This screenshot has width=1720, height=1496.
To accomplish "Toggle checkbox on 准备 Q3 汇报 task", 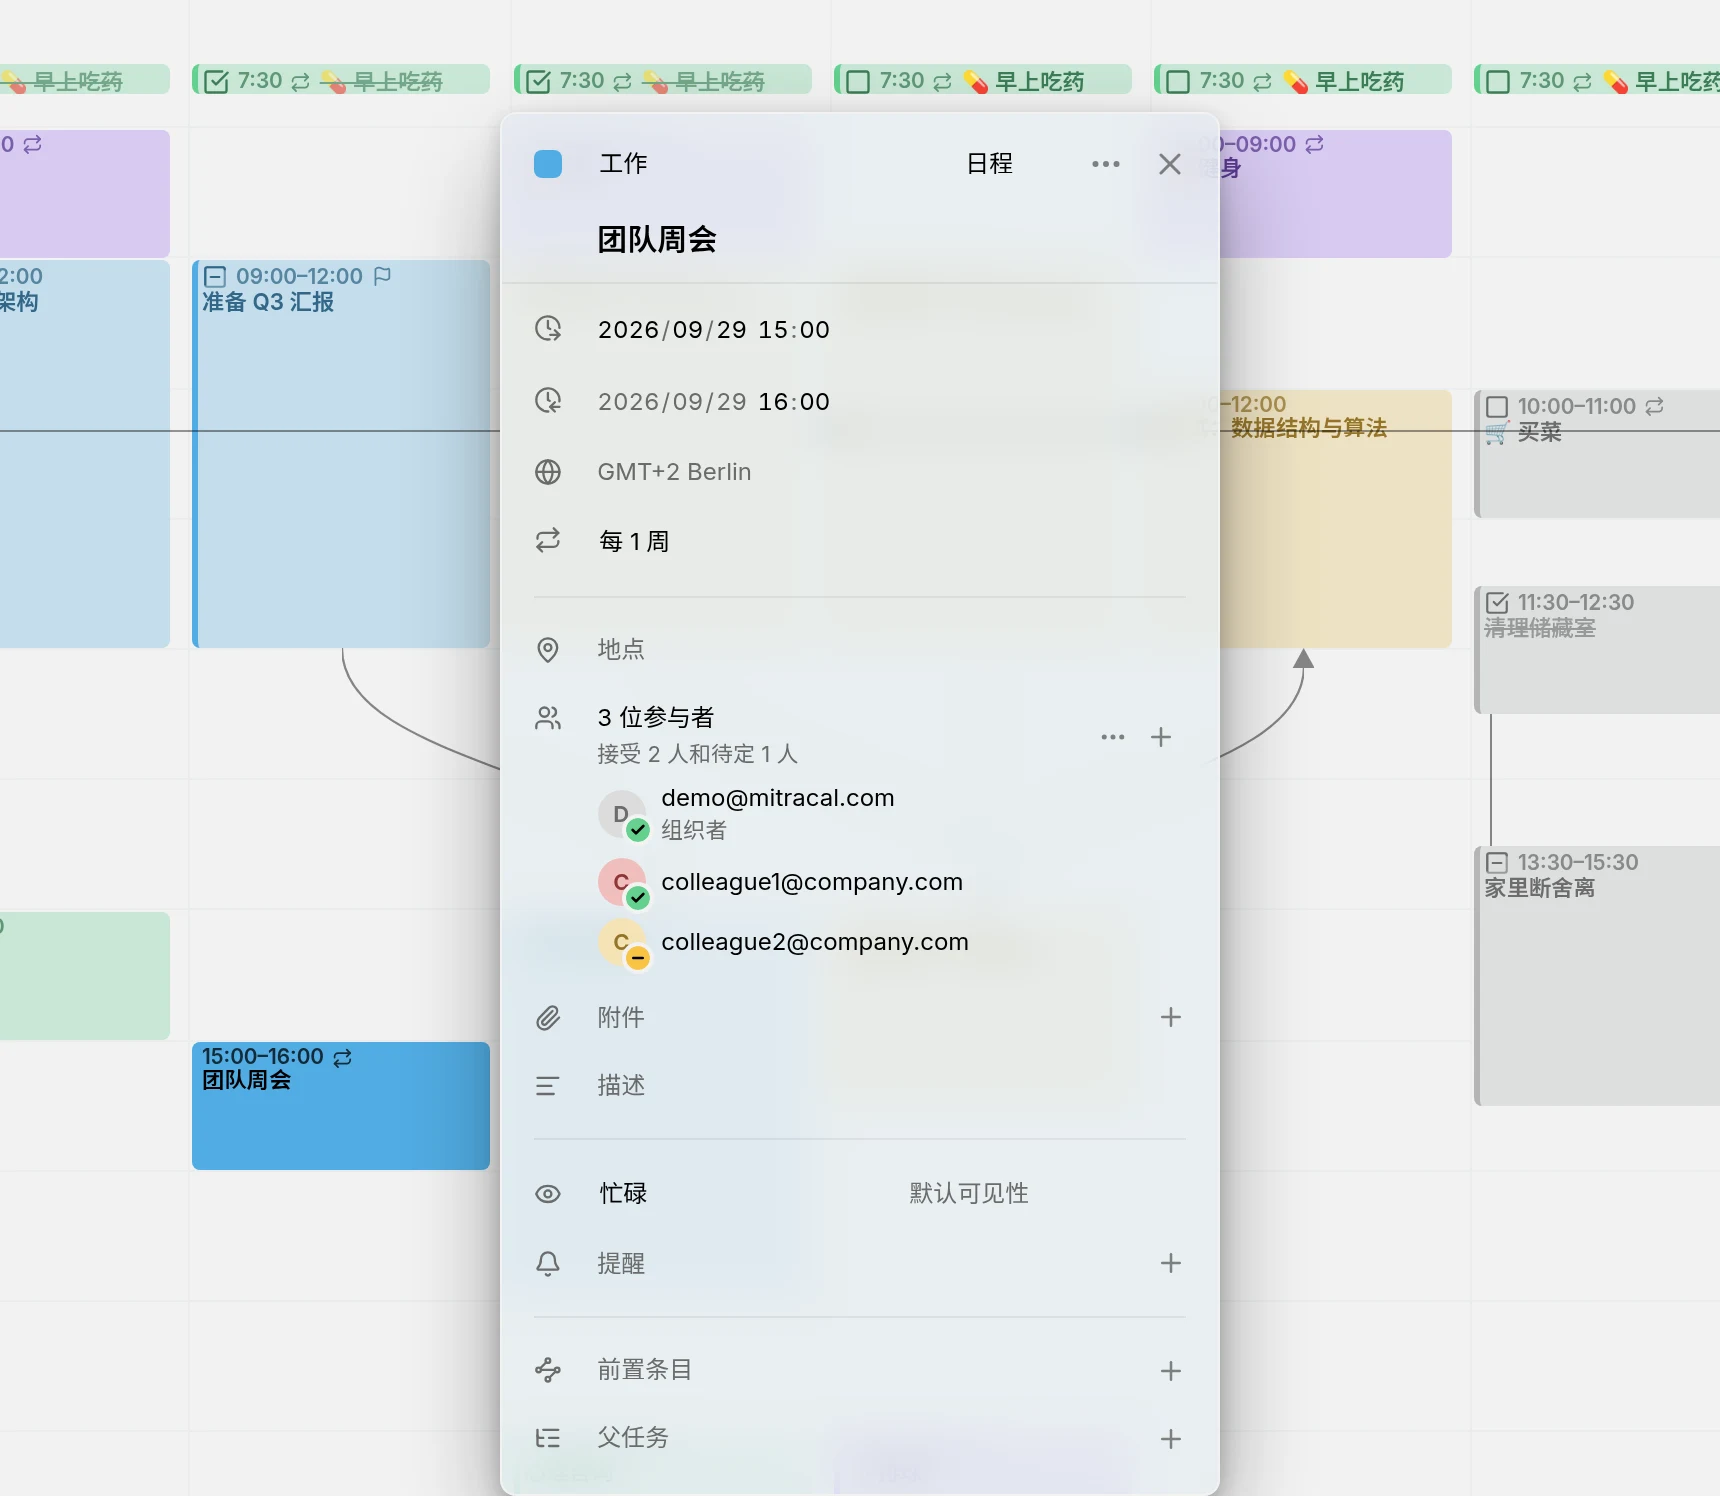I will pos(215,277).
